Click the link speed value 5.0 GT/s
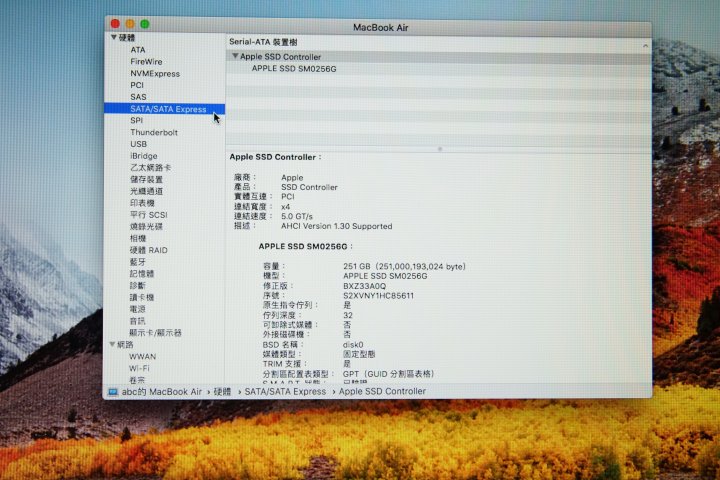 [297, 216]
